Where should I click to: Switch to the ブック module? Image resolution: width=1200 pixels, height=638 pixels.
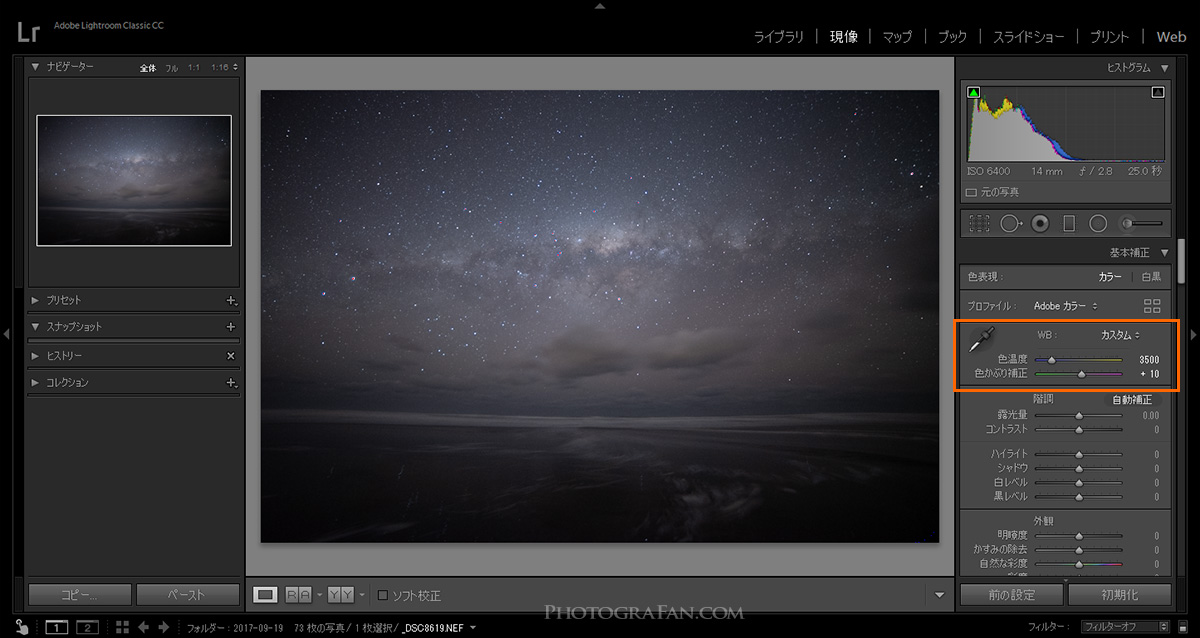(x=952, y=37)
